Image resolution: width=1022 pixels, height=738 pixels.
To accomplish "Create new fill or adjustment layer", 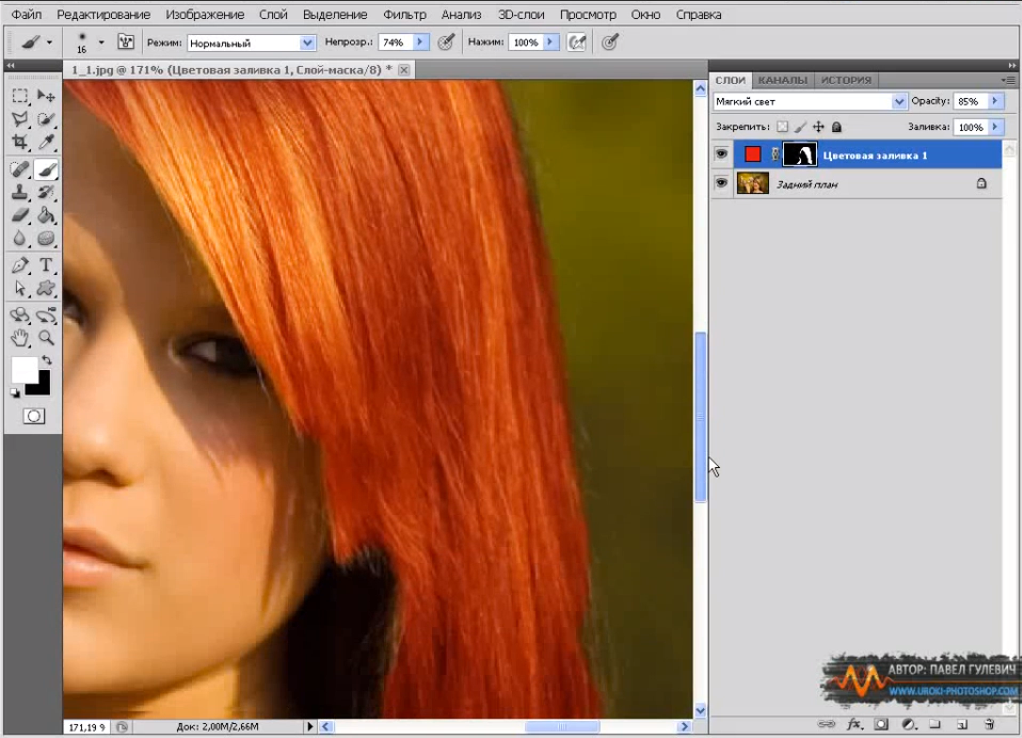I will [x=908, y=724].
